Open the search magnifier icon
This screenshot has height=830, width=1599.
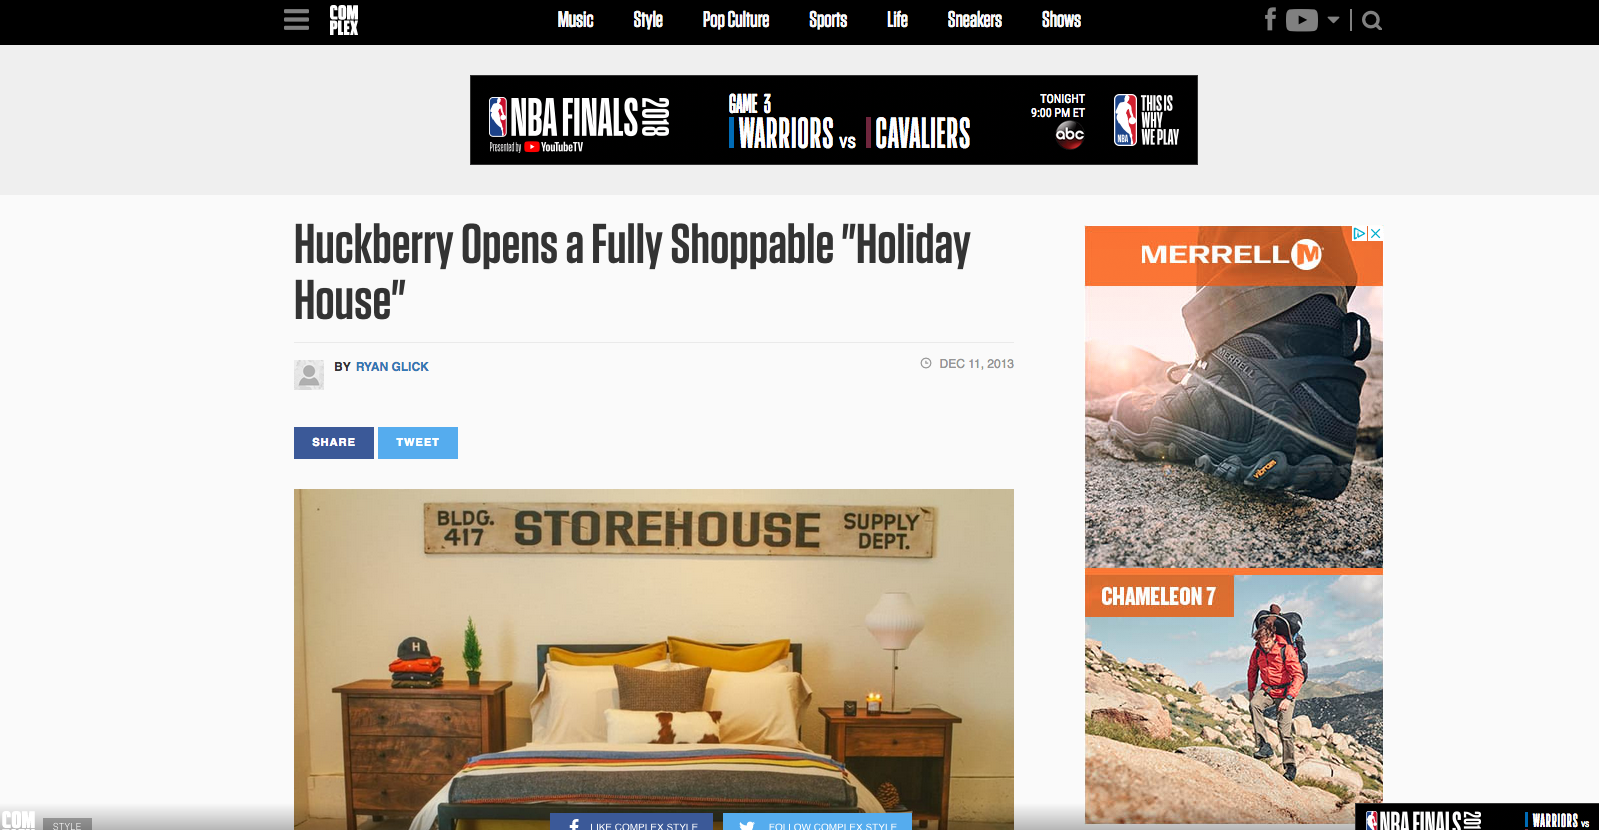[x=1372, y=20]
